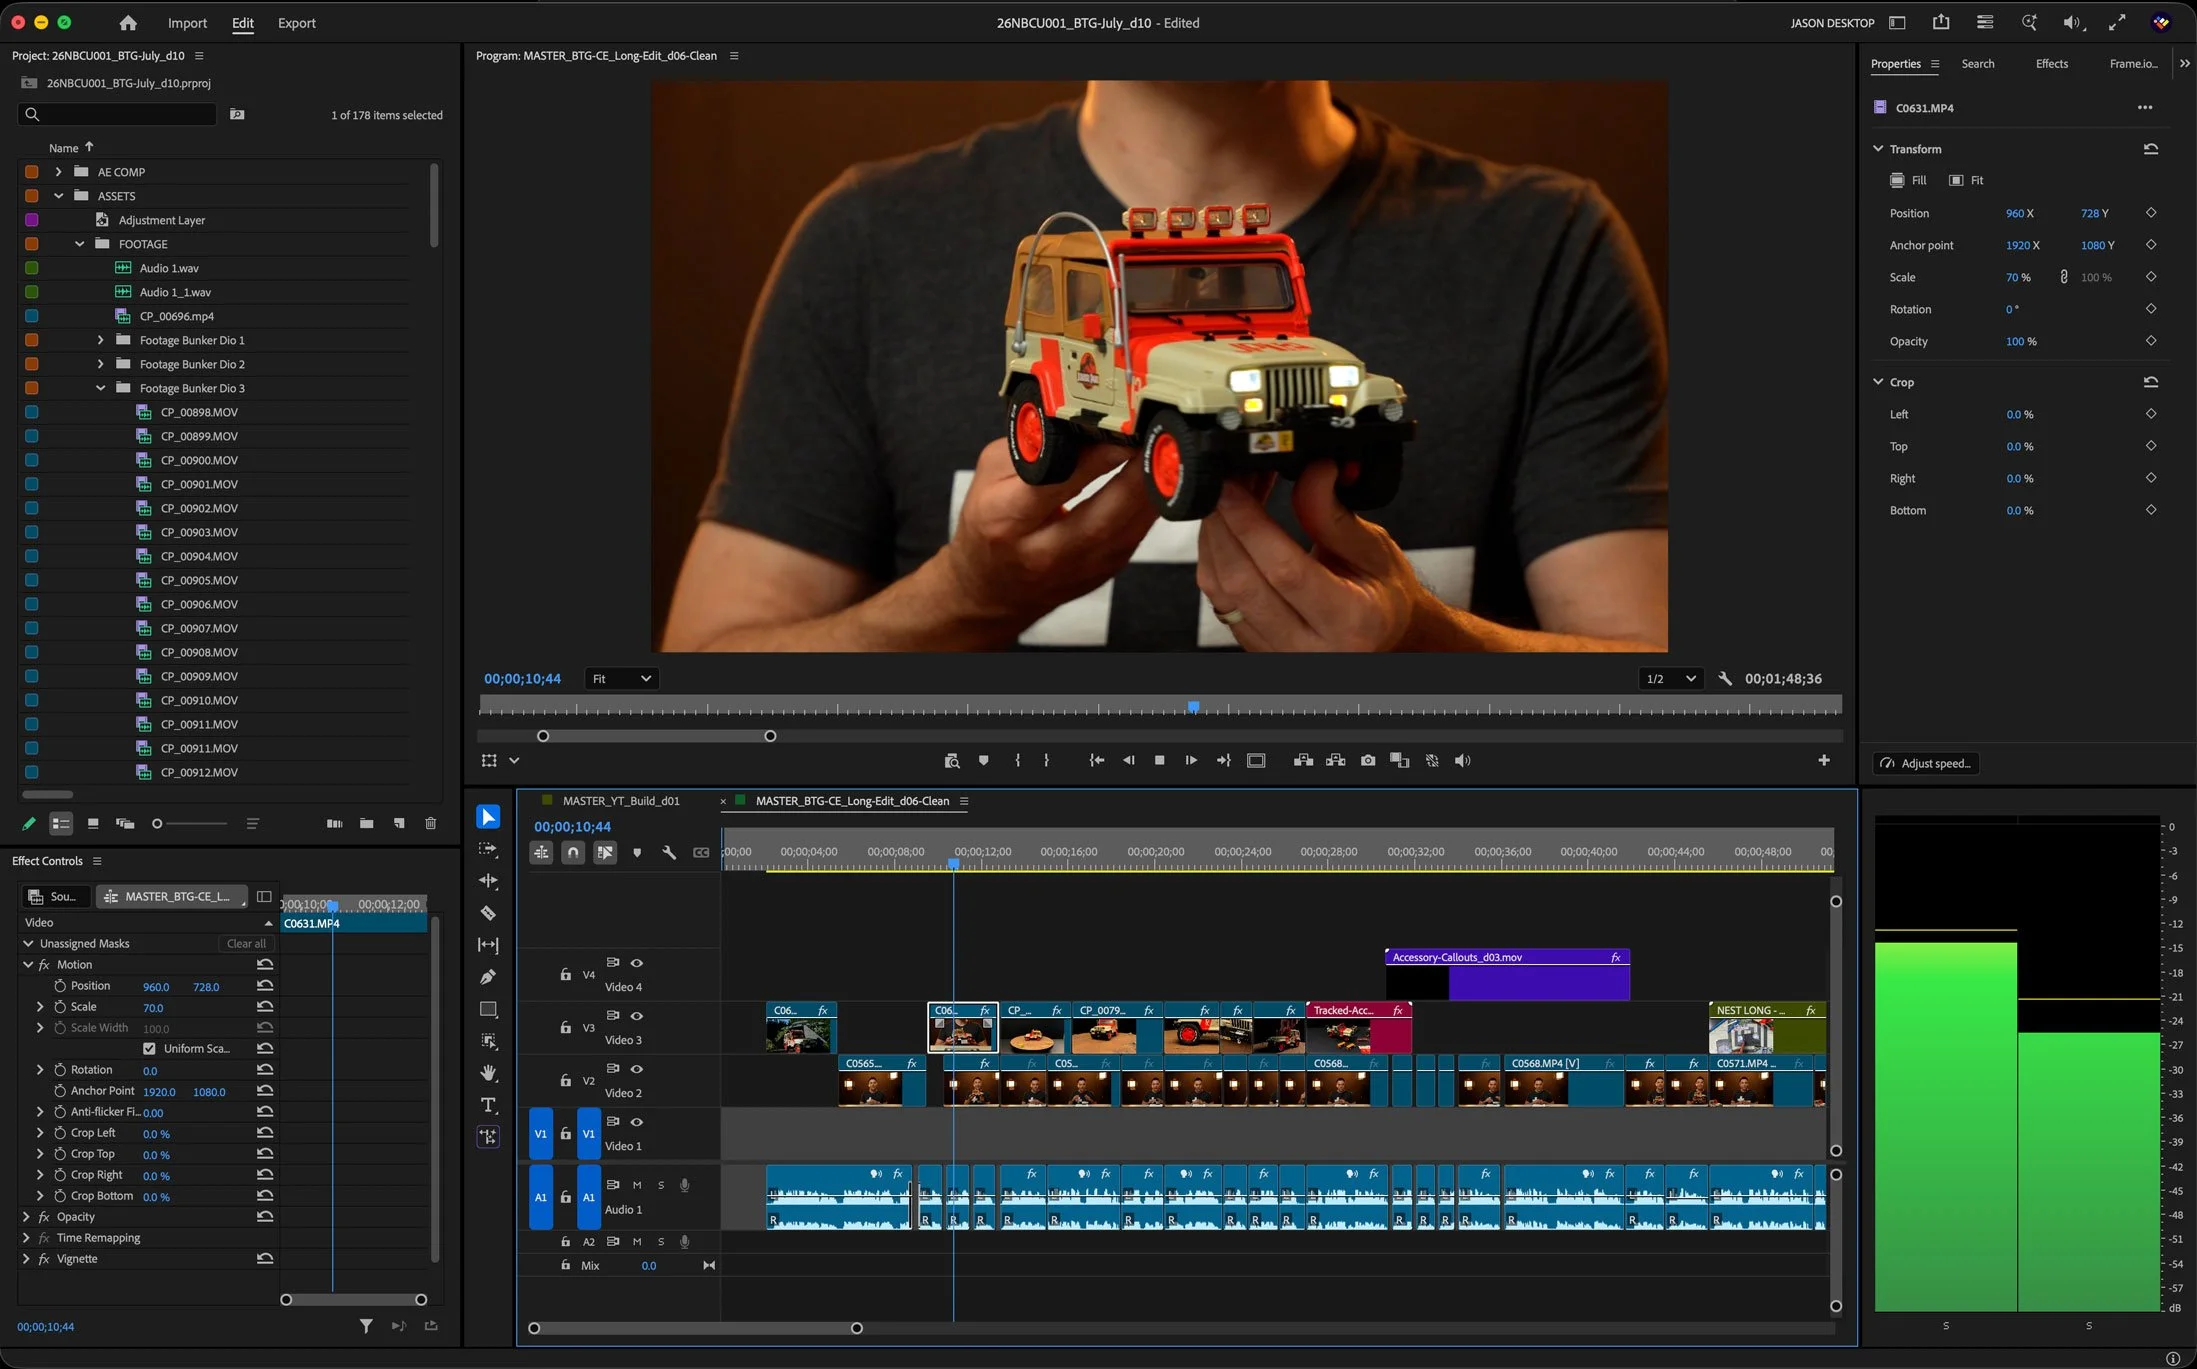Image resolution: width=2197 pixels, height=1369 pixels.
Task: Toggle Snap in timeline
Action: pyautogui.click(x=573, y=853)
